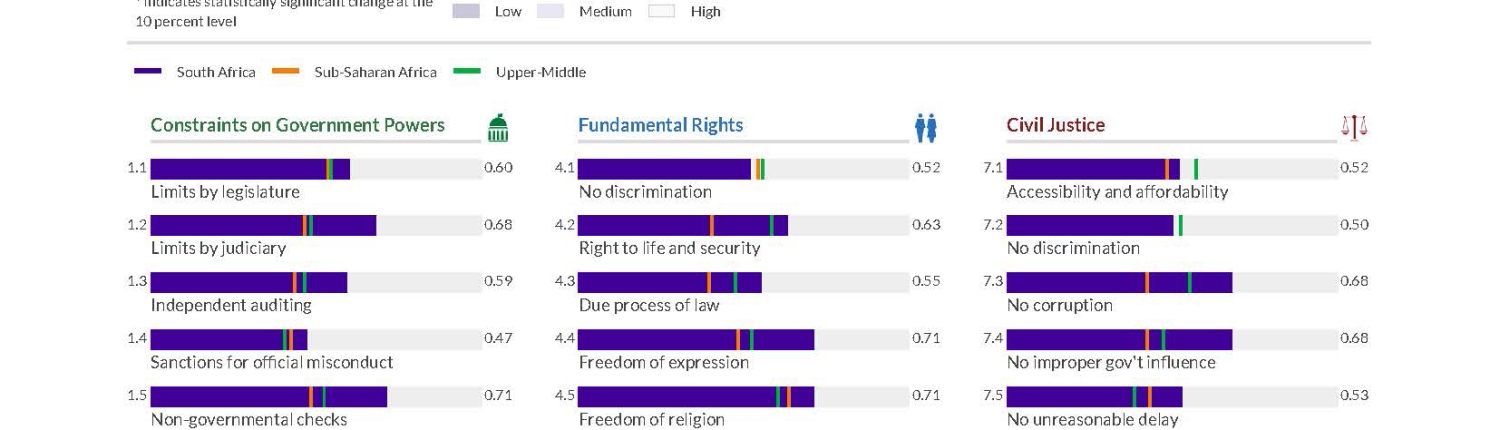
Task: Click the Civil Justice scales icon
Action: (x=1354, y=128)
